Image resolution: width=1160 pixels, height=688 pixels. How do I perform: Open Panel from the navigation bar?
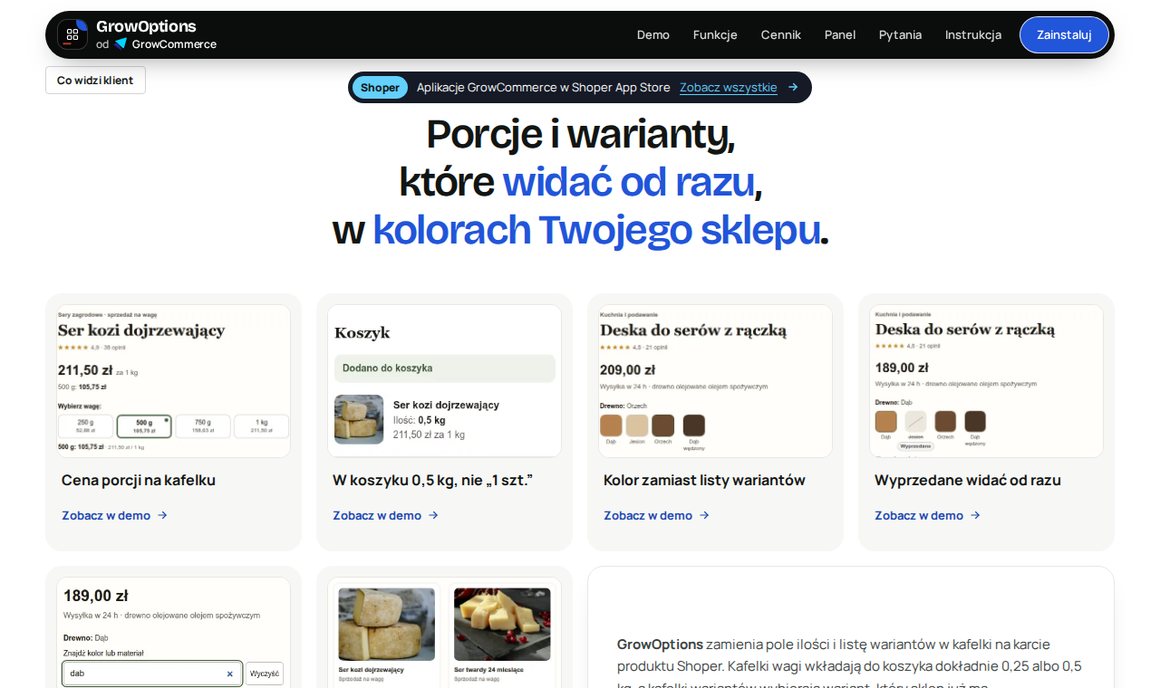840,35
